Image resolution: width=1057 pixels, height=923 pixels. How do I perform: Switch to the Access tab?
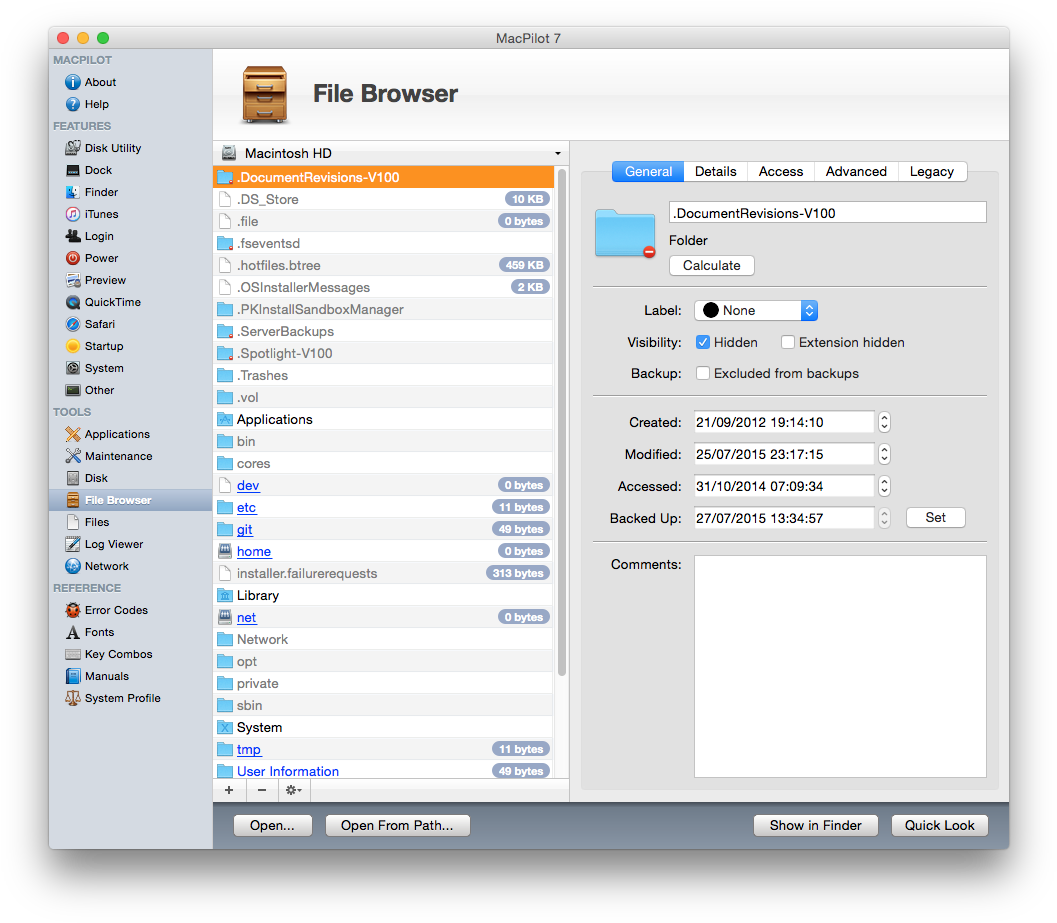780,171
